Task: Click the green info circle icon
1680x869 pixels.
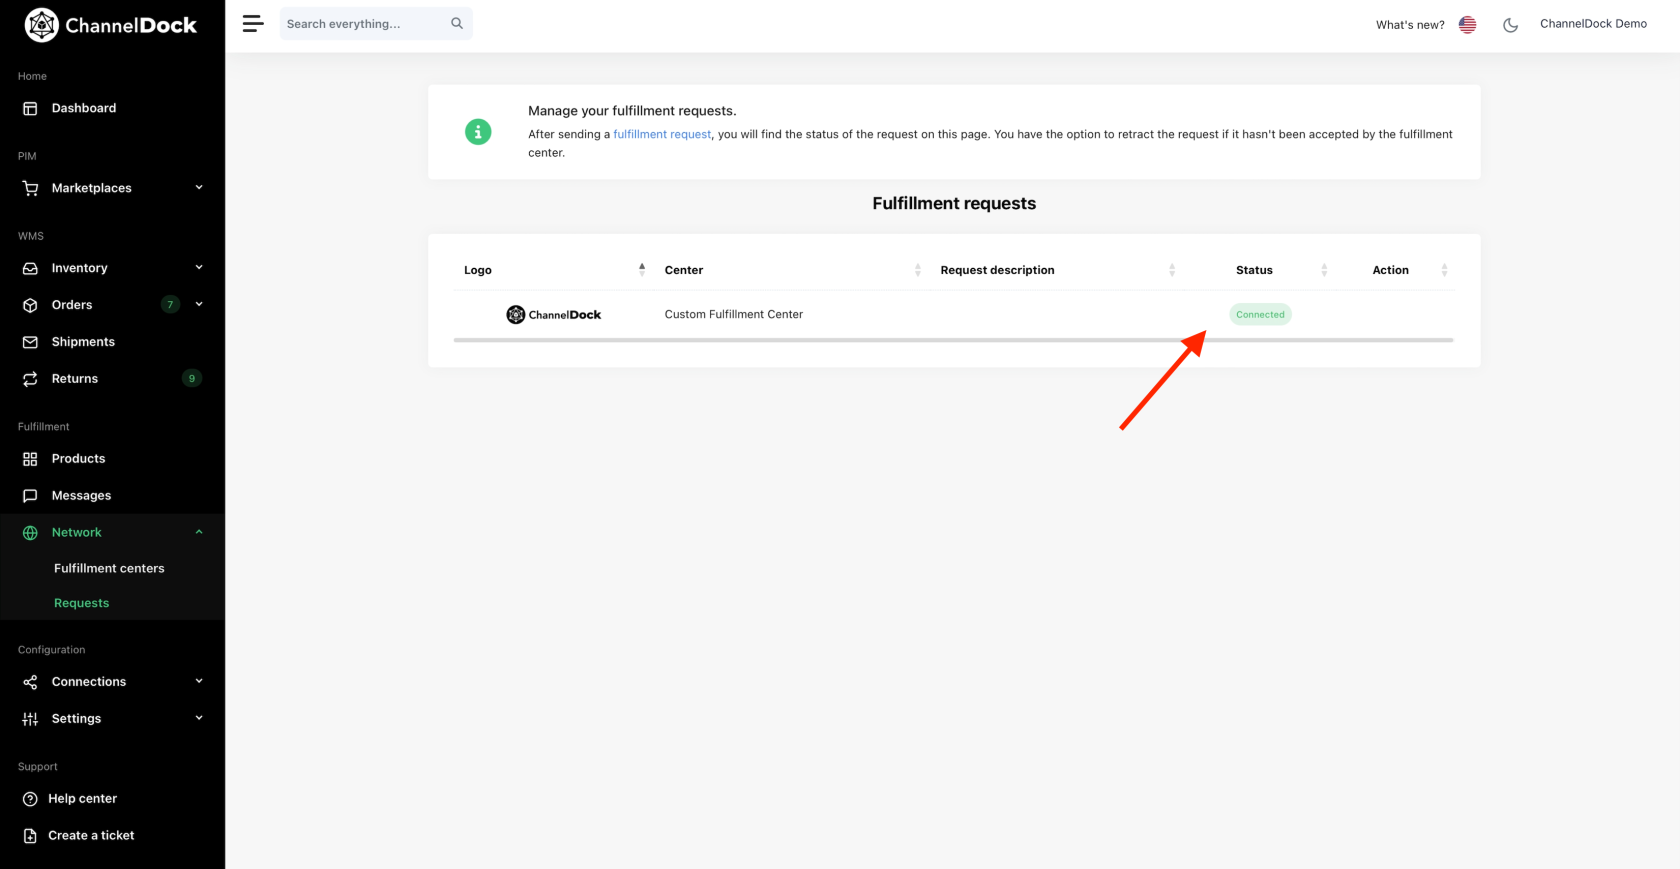Action: point(478,132)
